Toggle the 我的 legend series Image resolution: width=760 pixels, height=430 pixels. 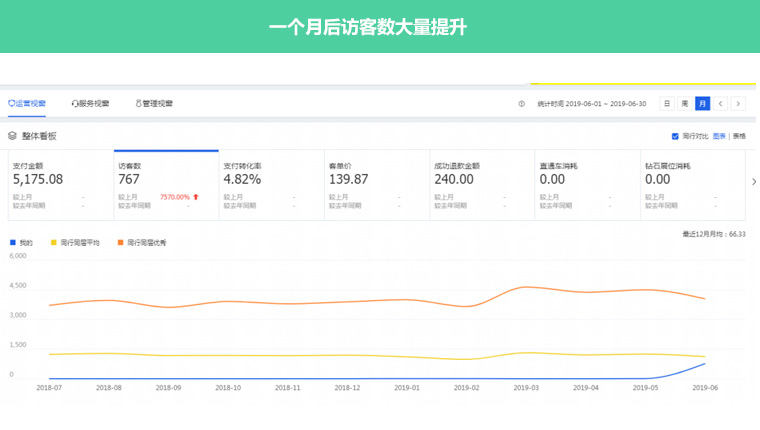[21, 243]
